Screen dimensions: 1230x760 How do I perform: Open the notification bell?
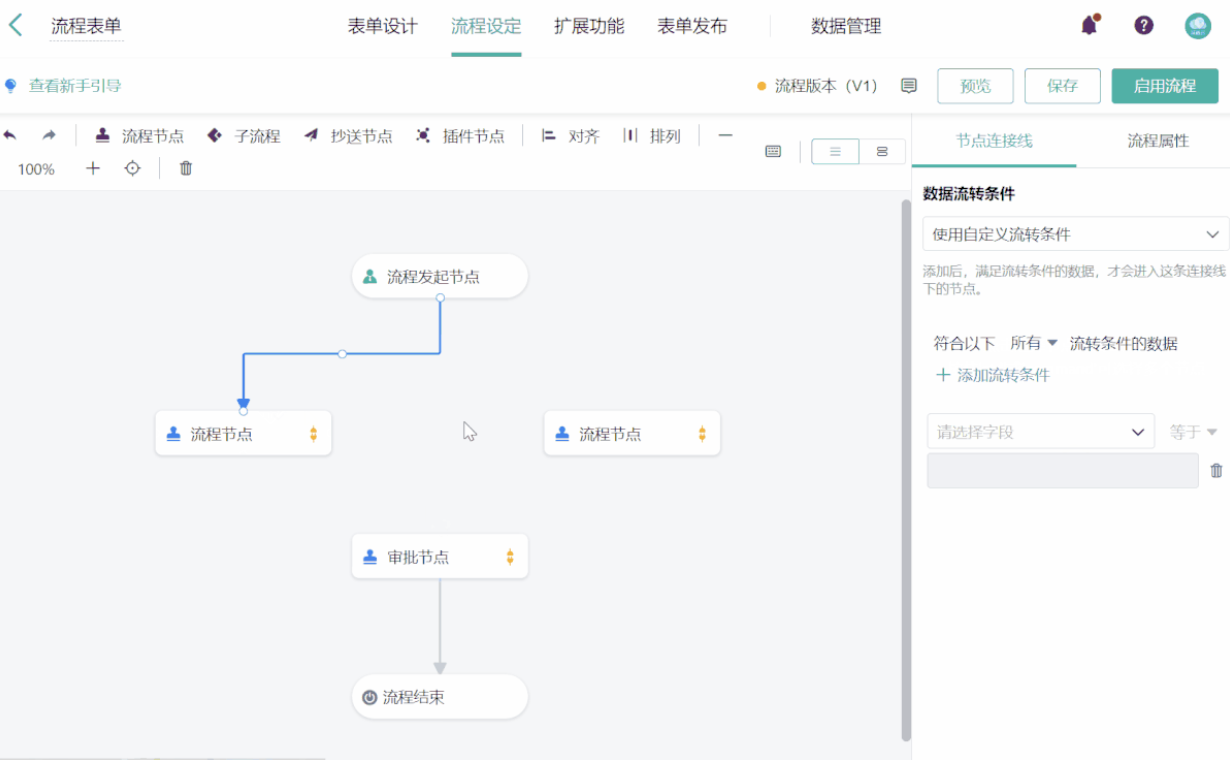pos(1089,26)
